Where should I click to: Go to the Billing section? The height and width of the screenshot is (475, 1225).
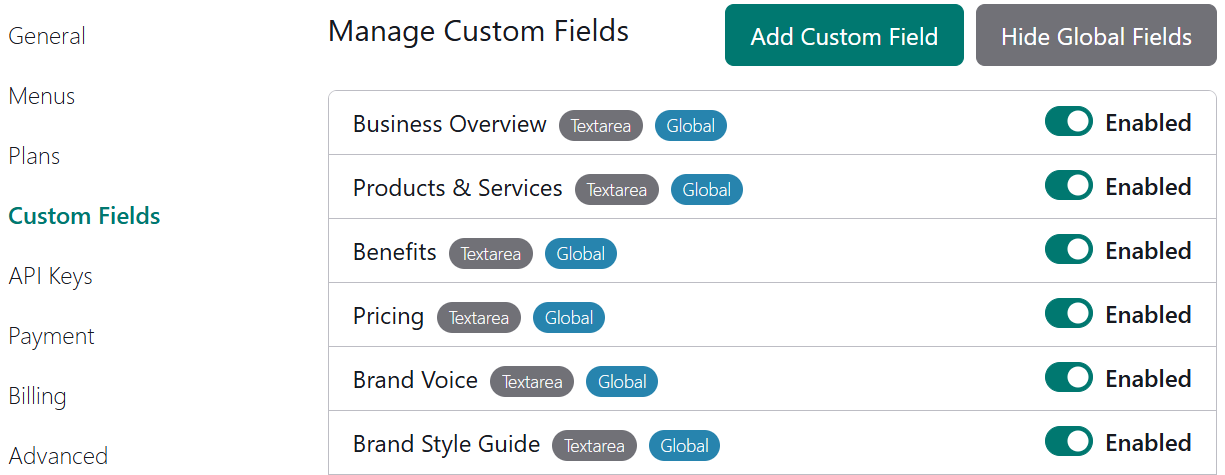(37, 396)
